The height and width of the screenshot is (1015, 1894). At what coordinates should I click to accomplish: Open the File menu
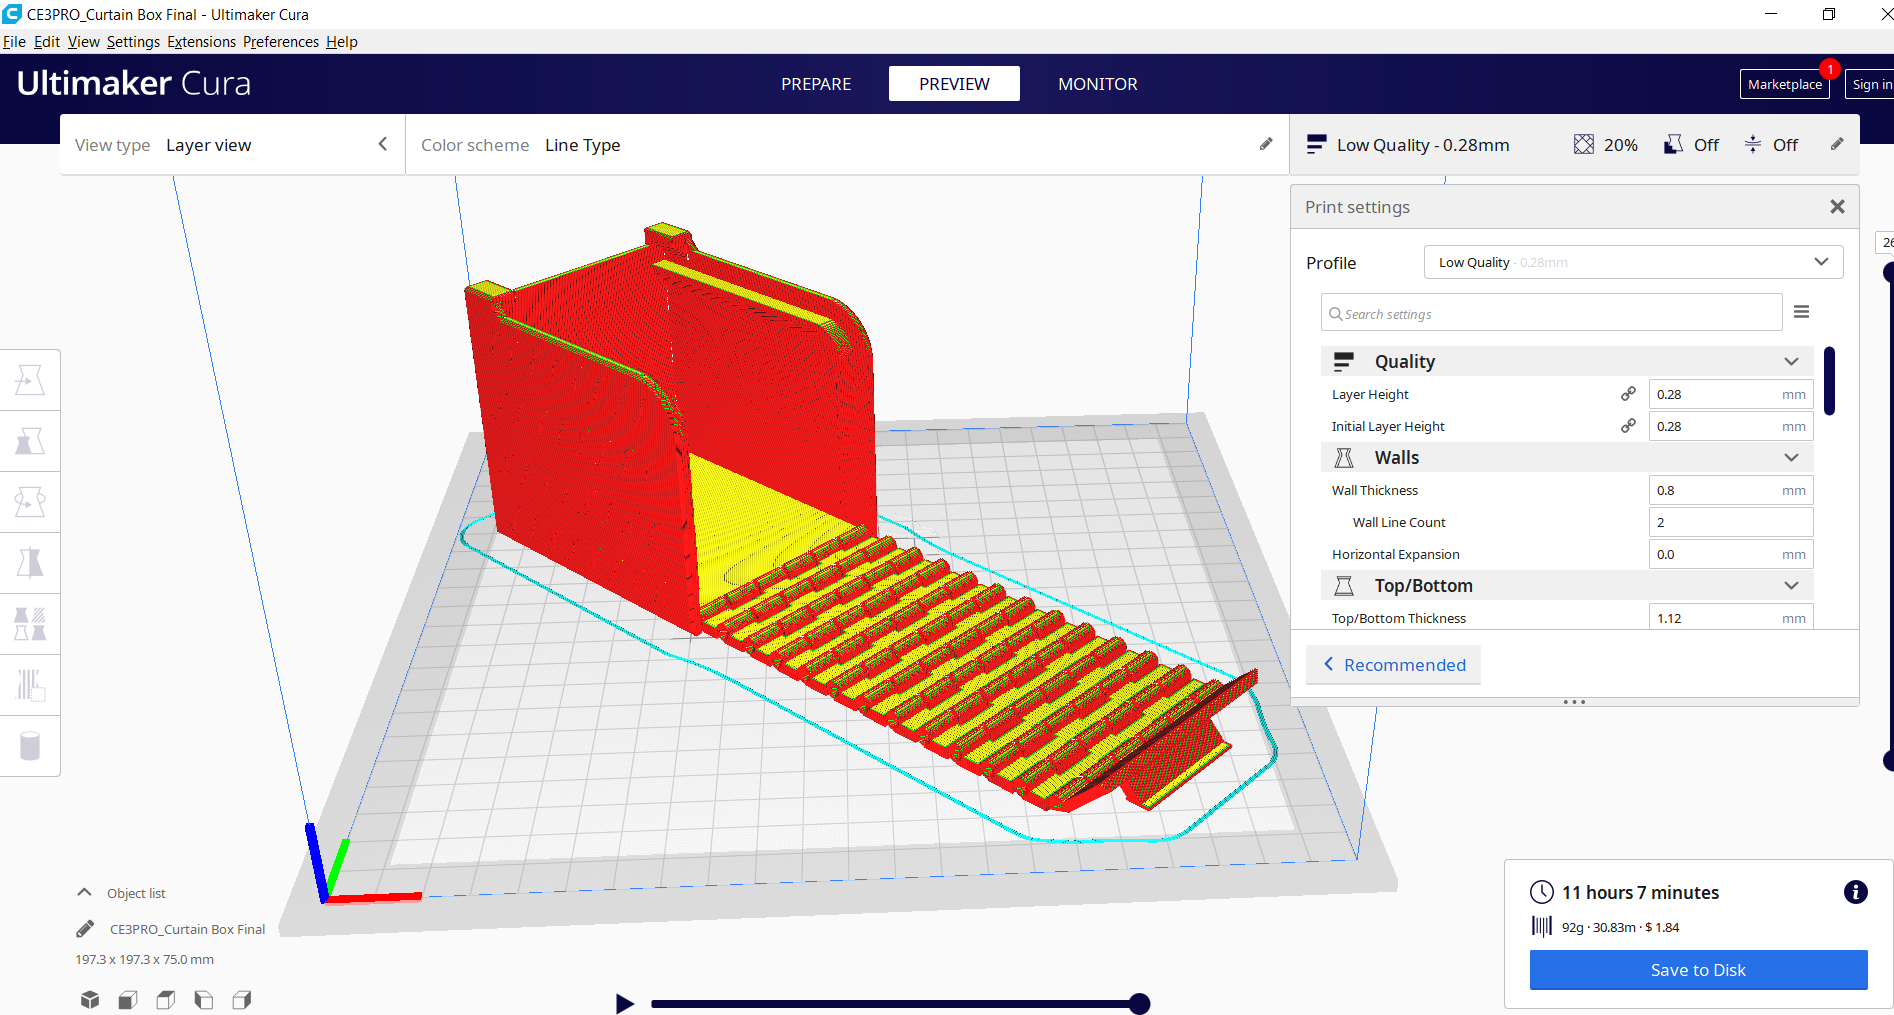[14, 42]
